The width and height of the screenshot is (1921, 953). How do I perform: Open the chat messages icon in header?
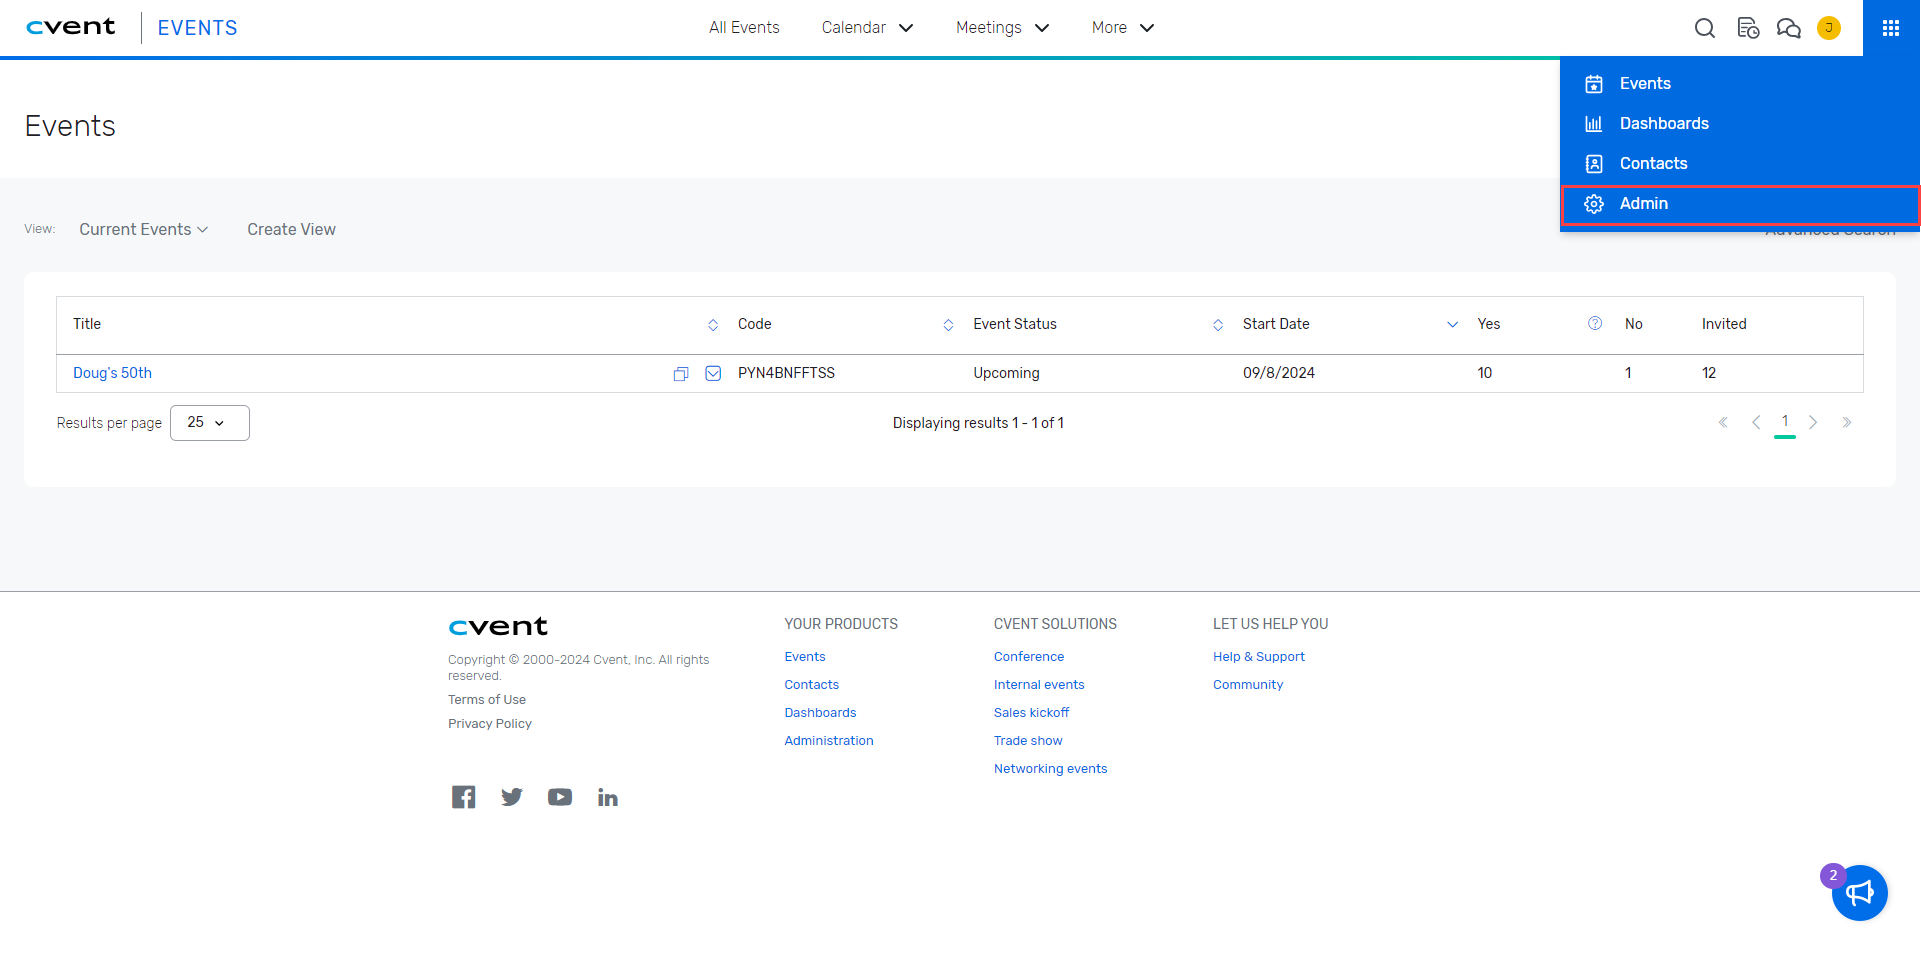pos(1788,28)
